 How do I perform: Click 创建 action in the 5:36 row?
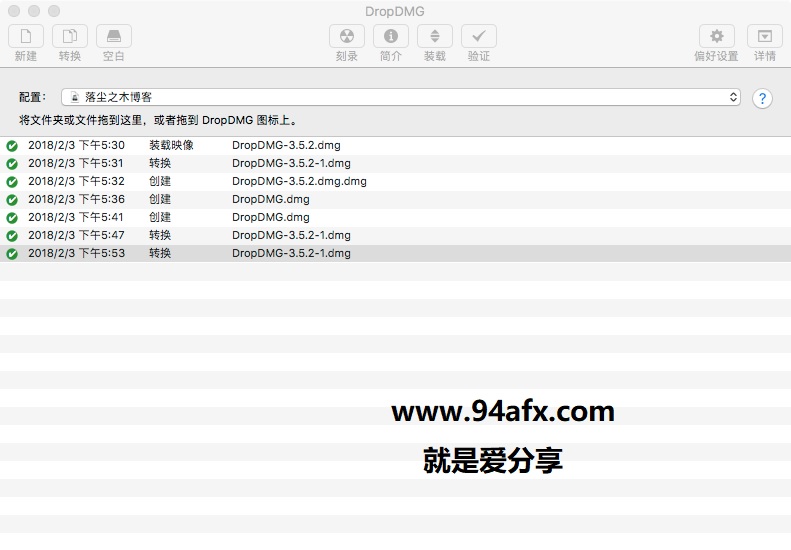click(x=160, y=199)
